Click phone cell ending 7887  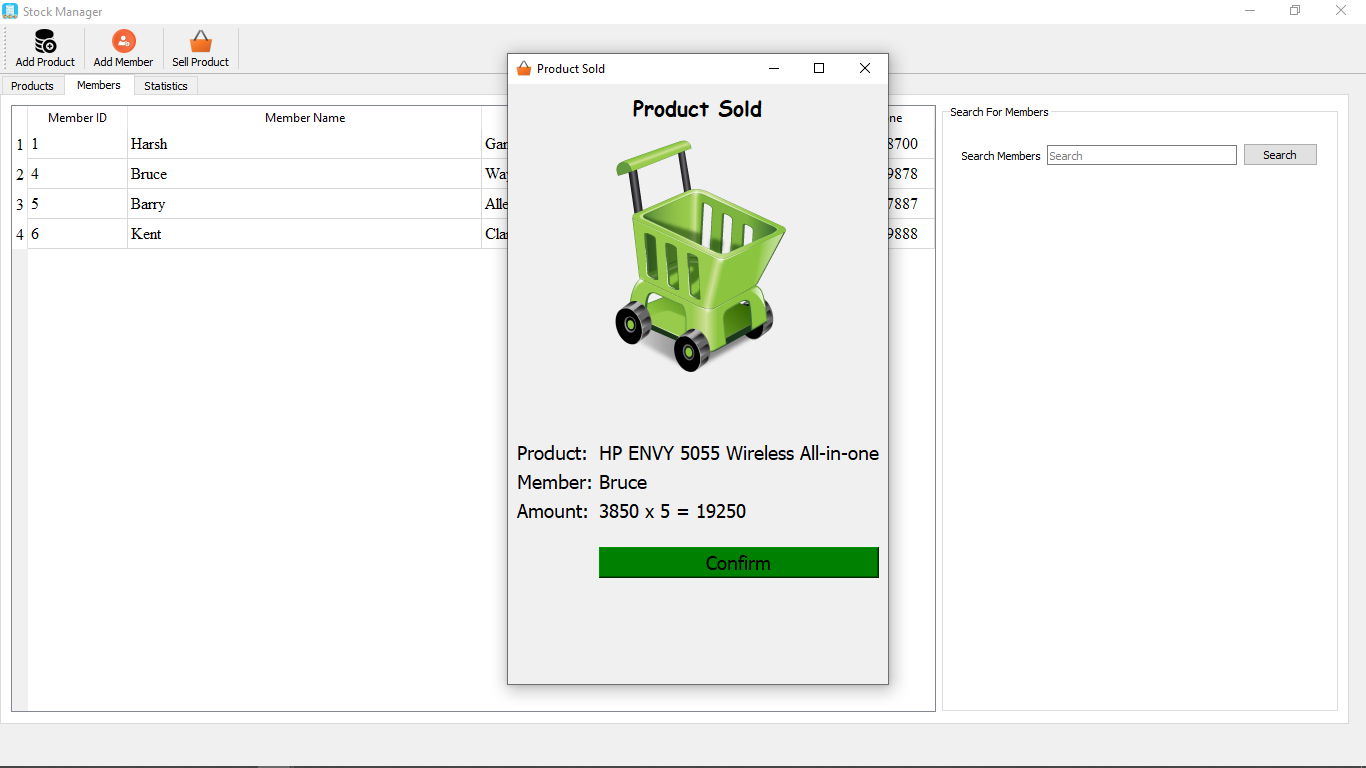point(910,204)
